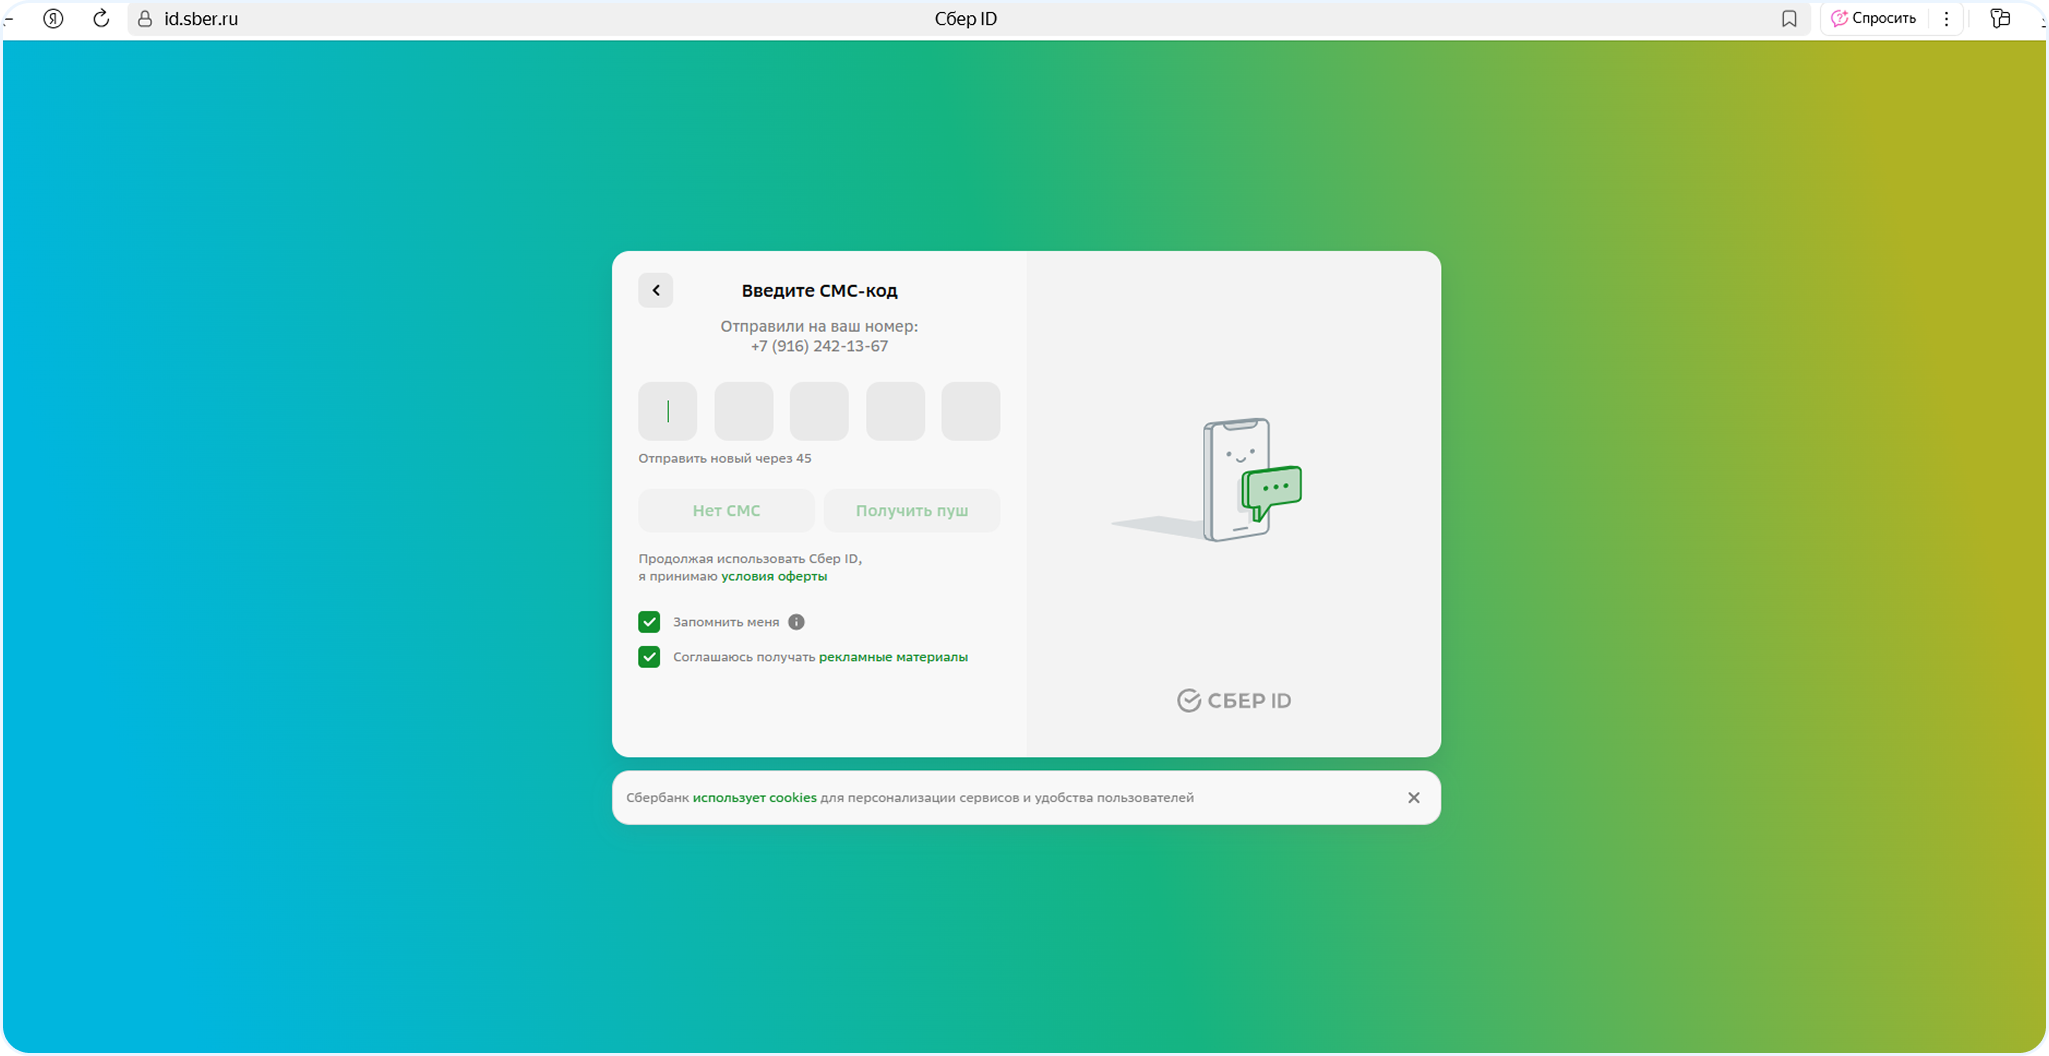
Task: Click the info icon beside Запомнить меня
Action: 796,622
